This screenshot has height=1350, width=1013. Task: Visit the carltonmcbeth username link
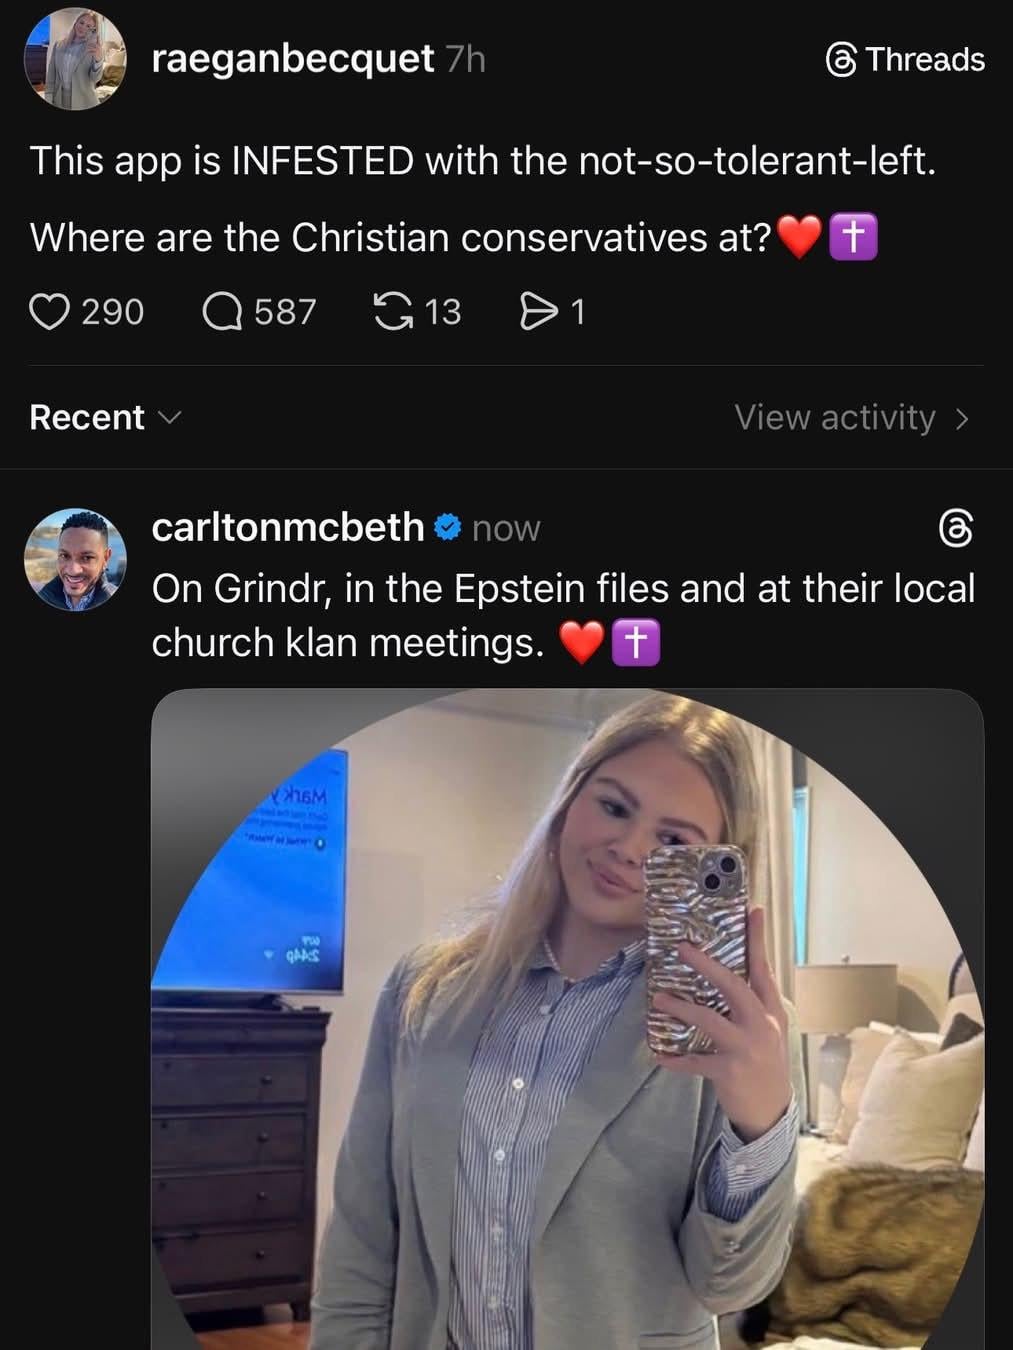pyautogui.click(x=287, y=527)
